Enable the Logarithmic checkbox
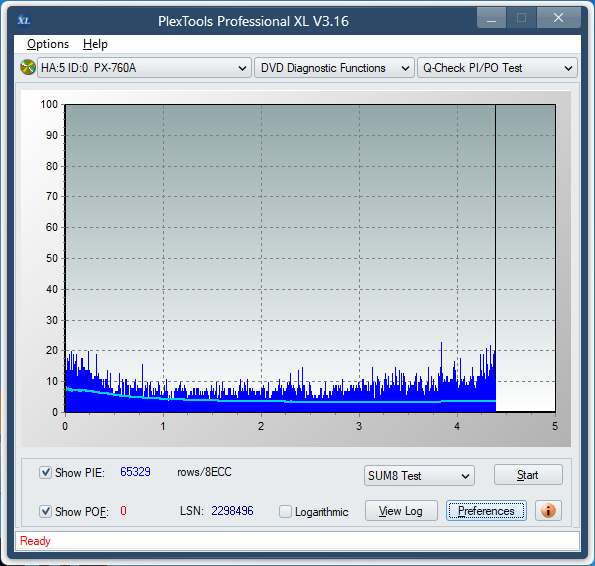Screen dimensions: 595x566 coord(285,511)
